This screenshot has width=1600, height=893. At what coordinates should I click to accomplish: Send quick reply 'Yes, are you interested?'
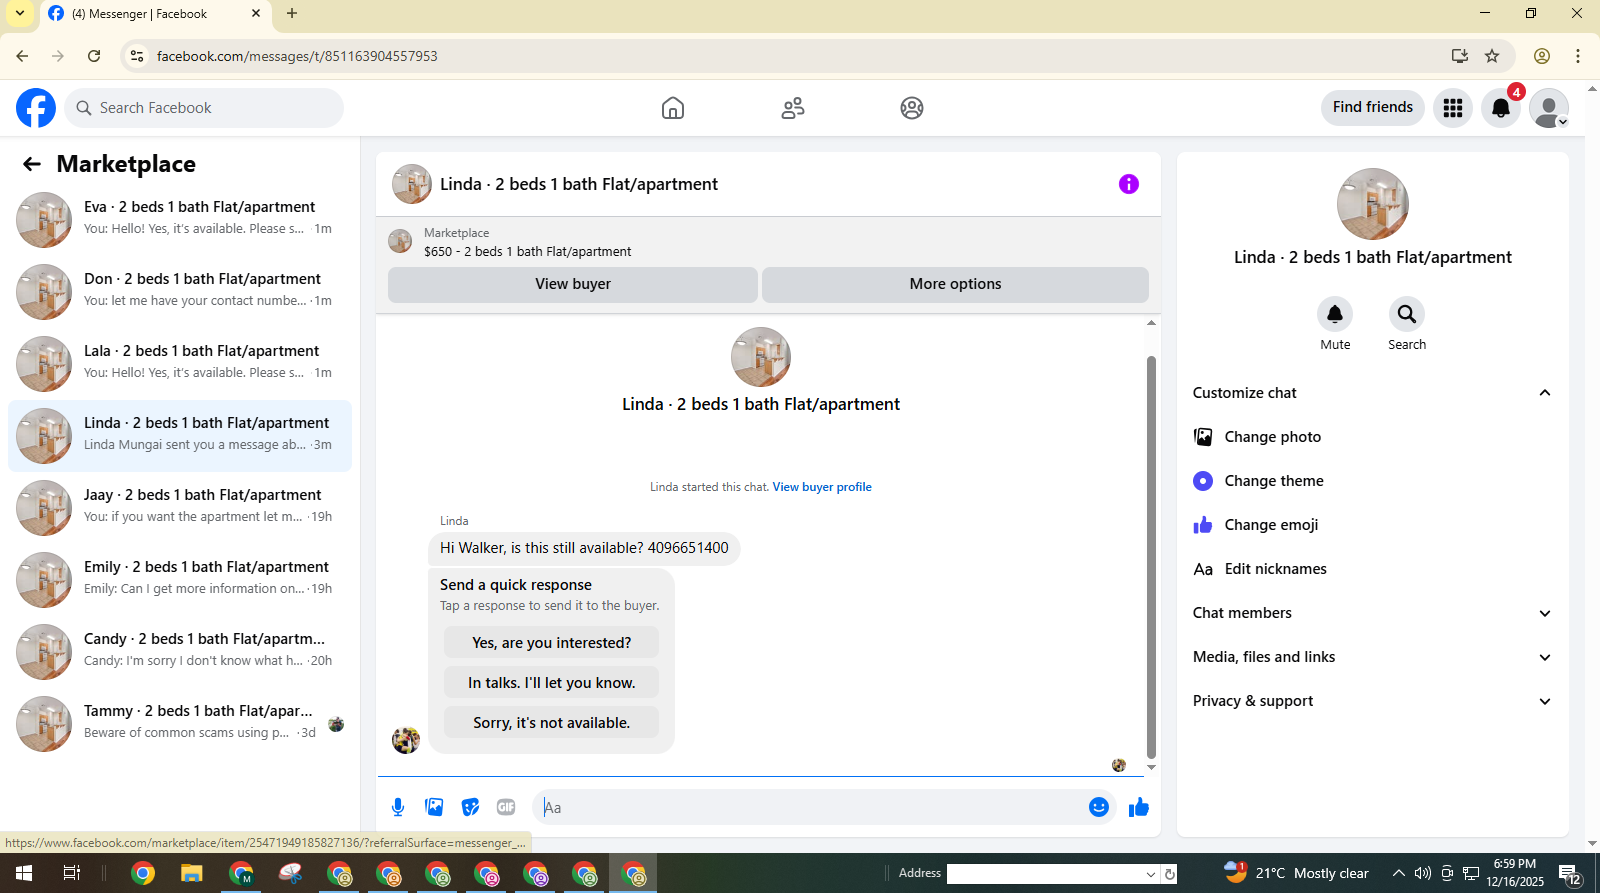click(551, 643)
